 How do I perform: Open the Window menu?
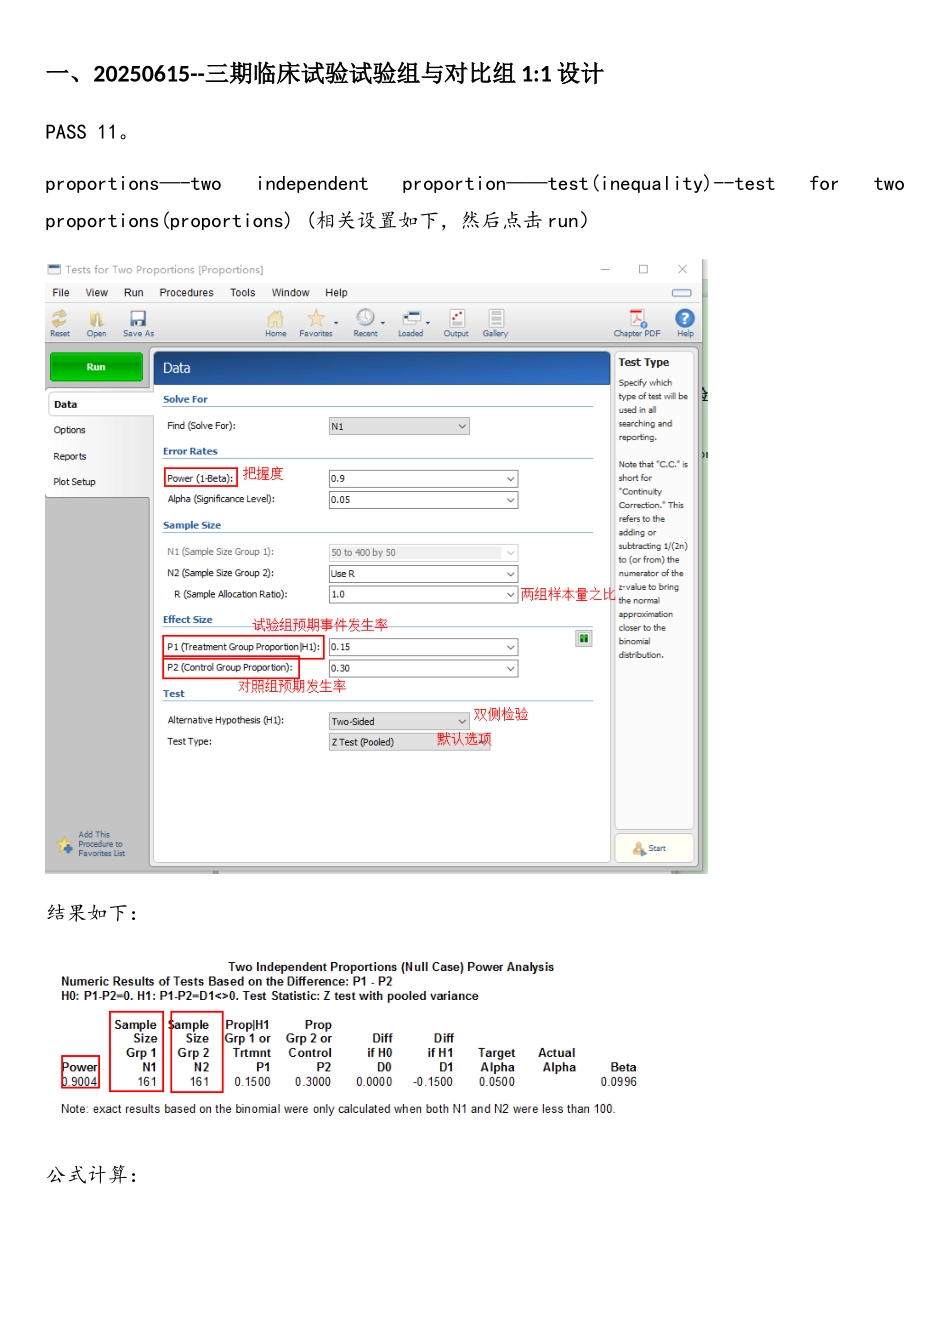291,293
